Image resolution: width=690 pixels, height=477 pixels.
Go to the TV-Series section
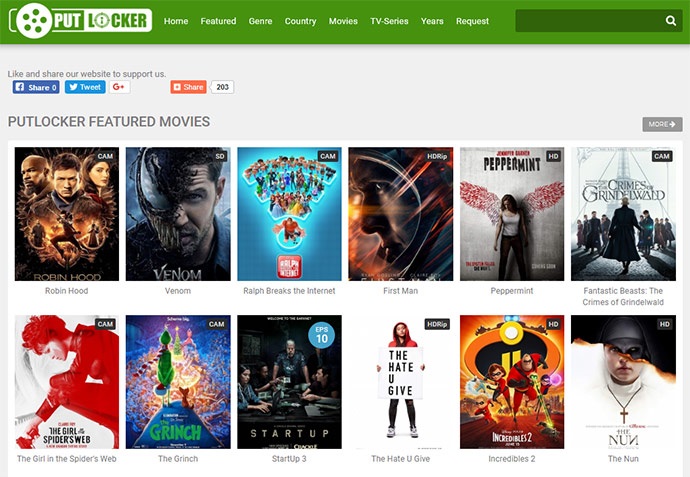pos(389,21)
